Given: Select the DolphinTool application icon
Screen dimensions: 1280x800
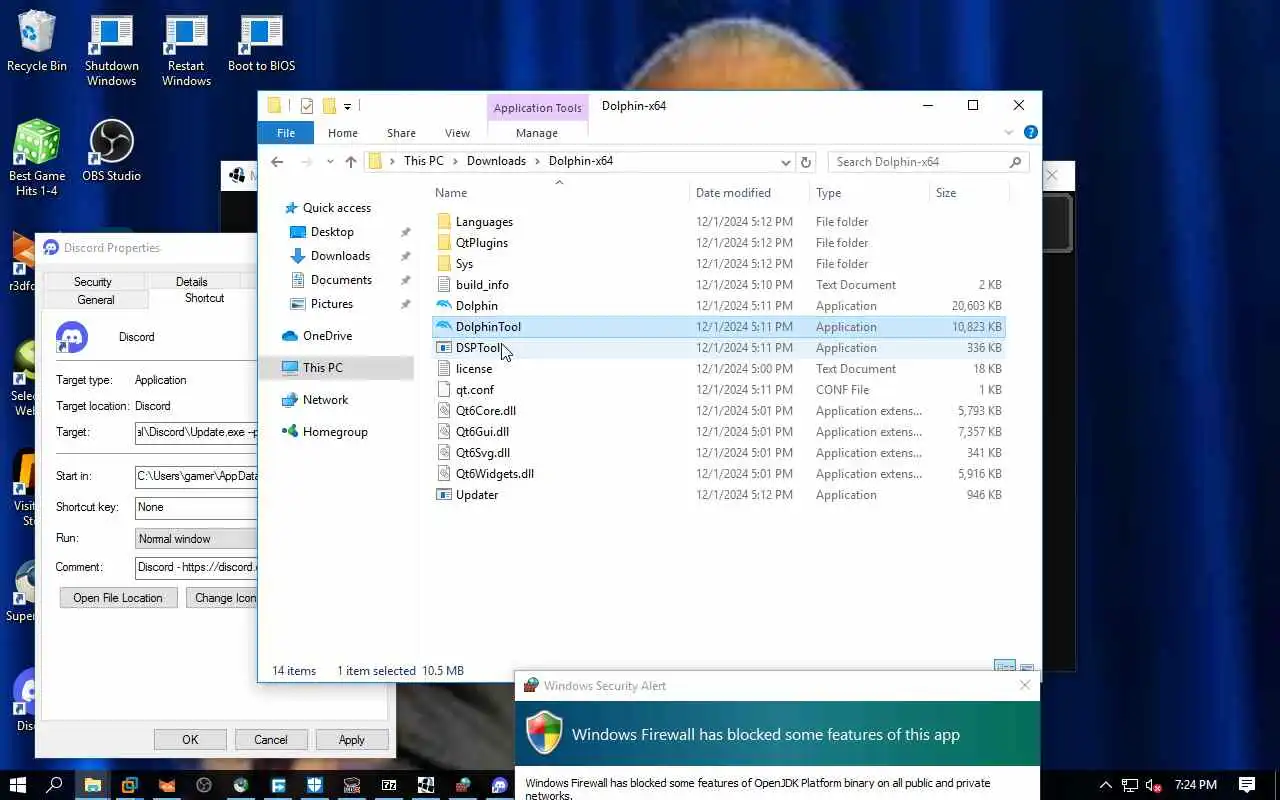Looking at the screenshot, I should [x=444, y=327].
